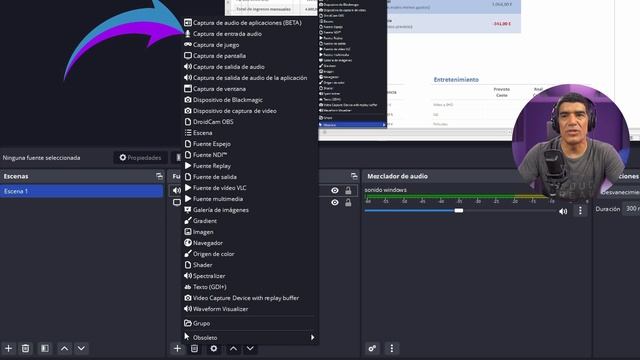
Task: Move scene up arrow in Escenas panel
Action: coord(64,348)
